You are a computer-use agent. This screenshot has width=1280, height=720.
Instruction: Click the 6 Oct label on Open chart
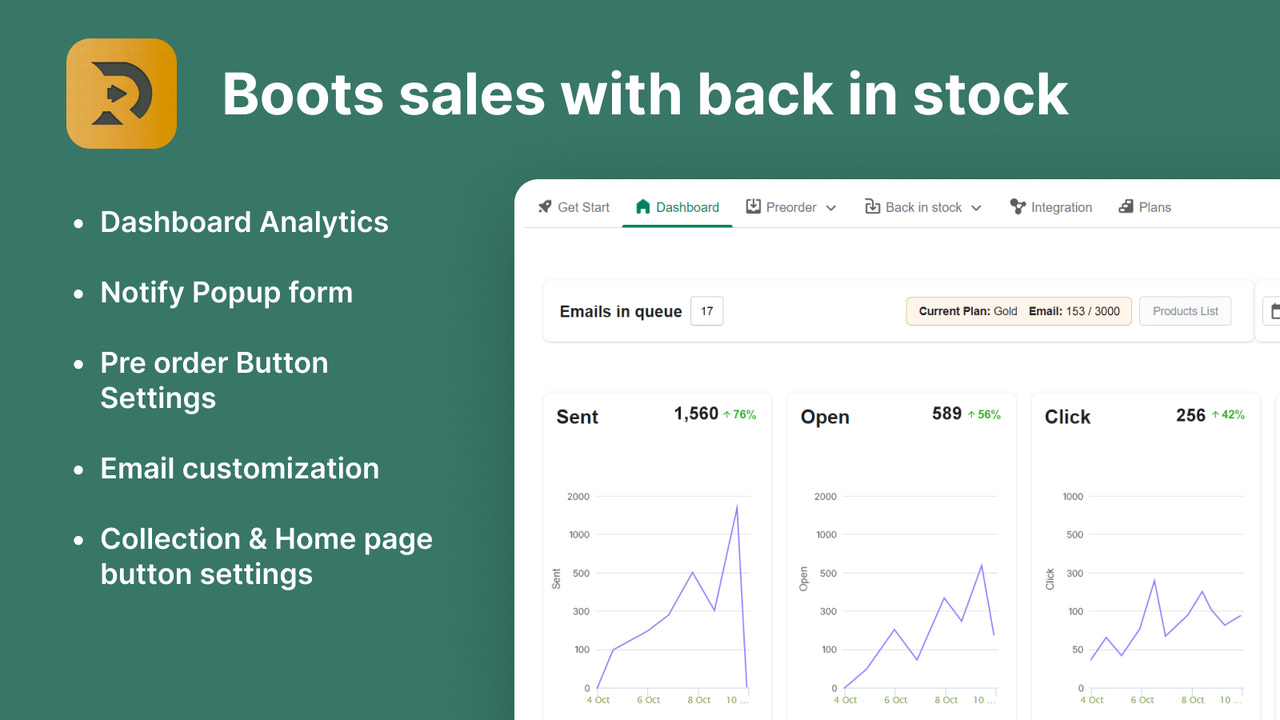(x=895, y=700)
